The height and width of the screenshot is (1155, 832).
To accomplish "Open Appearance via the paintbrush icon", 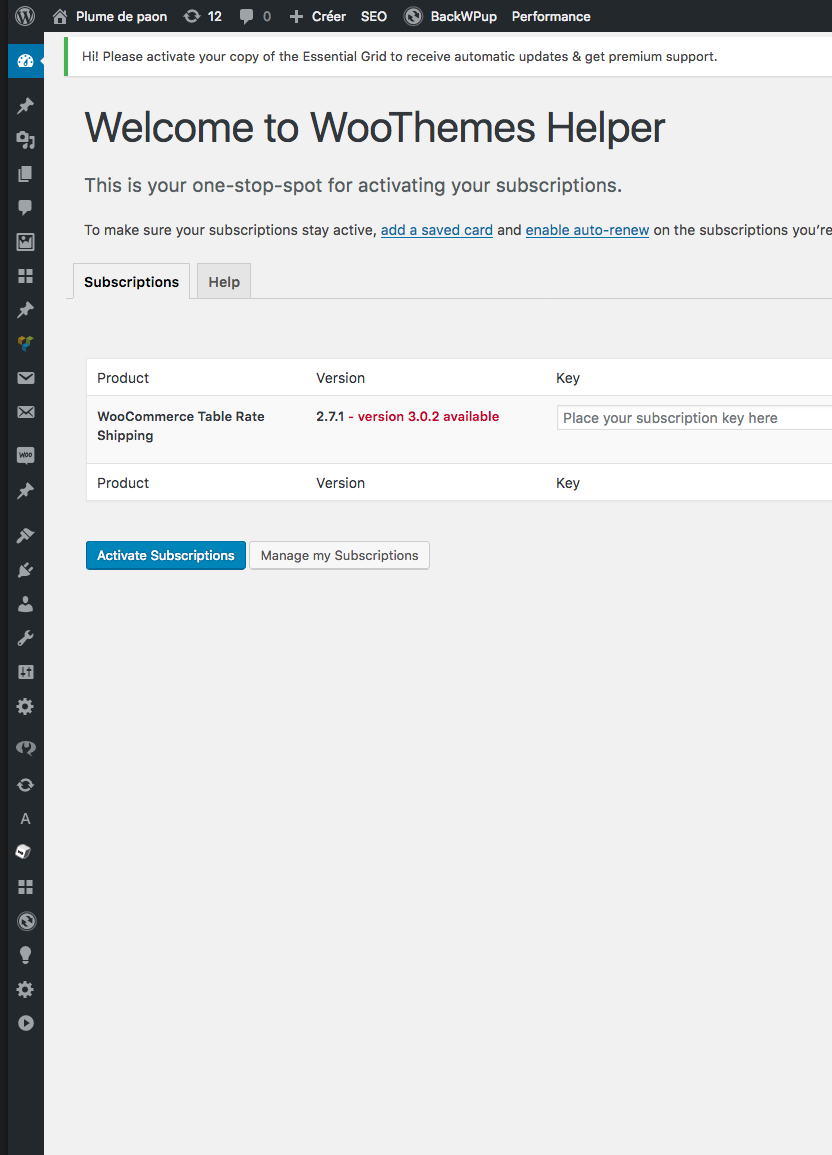I will [x=25, y=536].
